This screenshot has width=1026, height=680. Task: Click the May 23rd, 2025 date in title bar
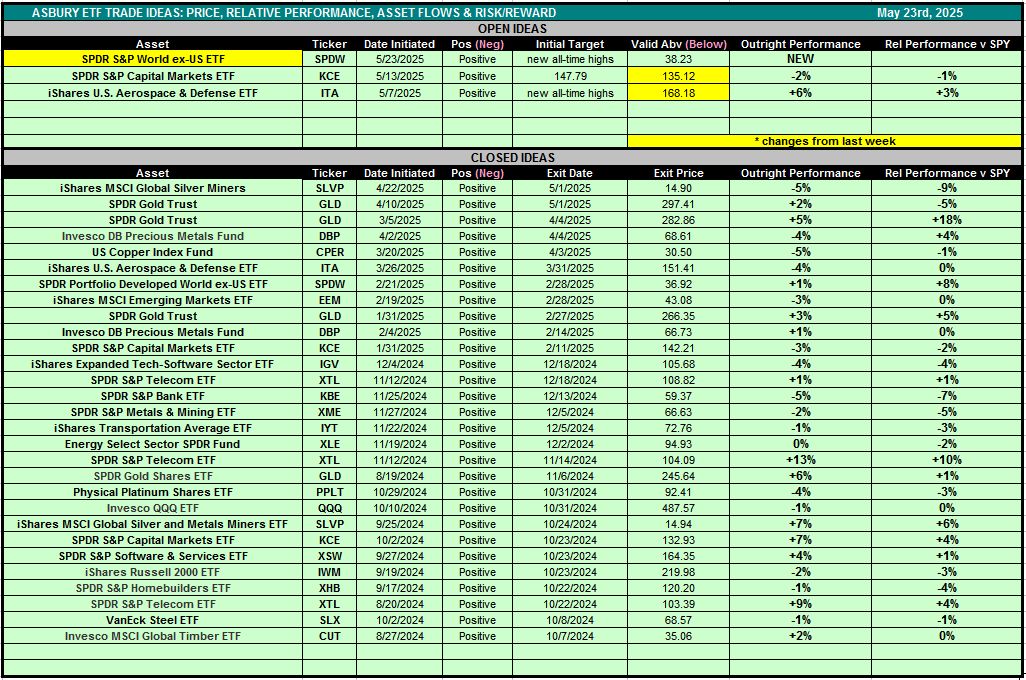click(x=918, y=13)
